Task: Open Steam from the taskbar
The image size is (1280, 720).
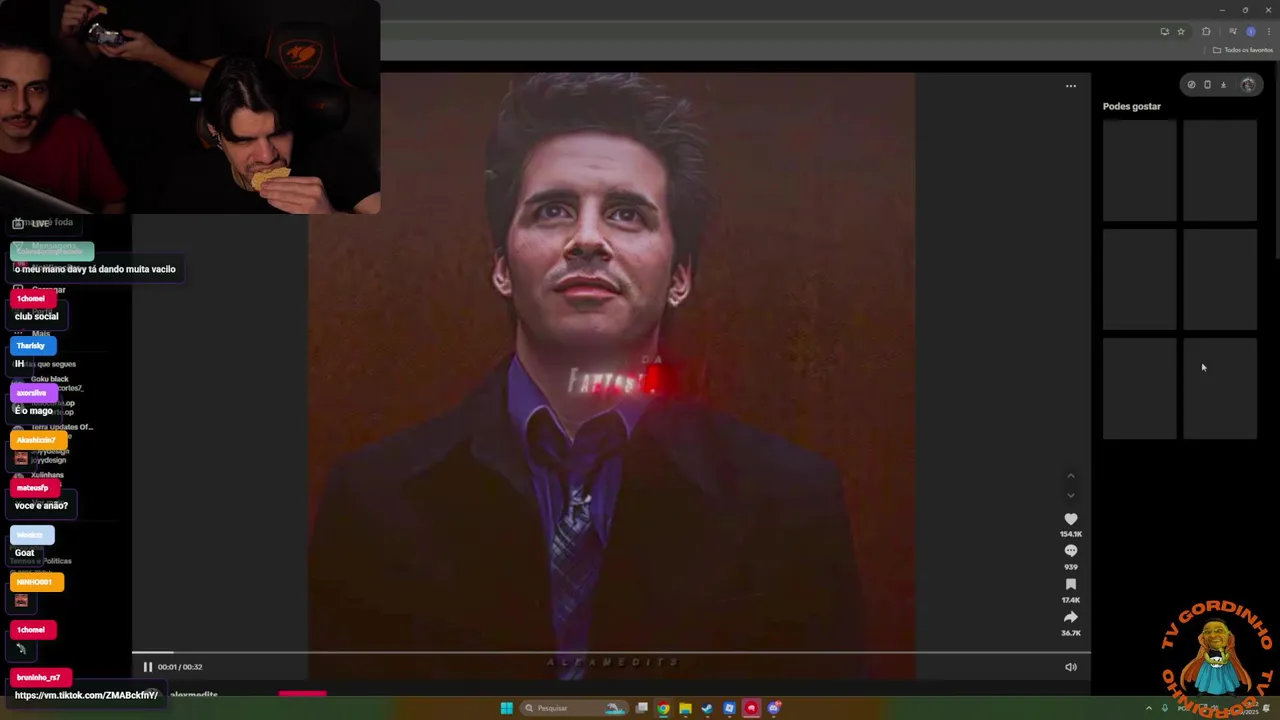Action: tap(707, 708)
